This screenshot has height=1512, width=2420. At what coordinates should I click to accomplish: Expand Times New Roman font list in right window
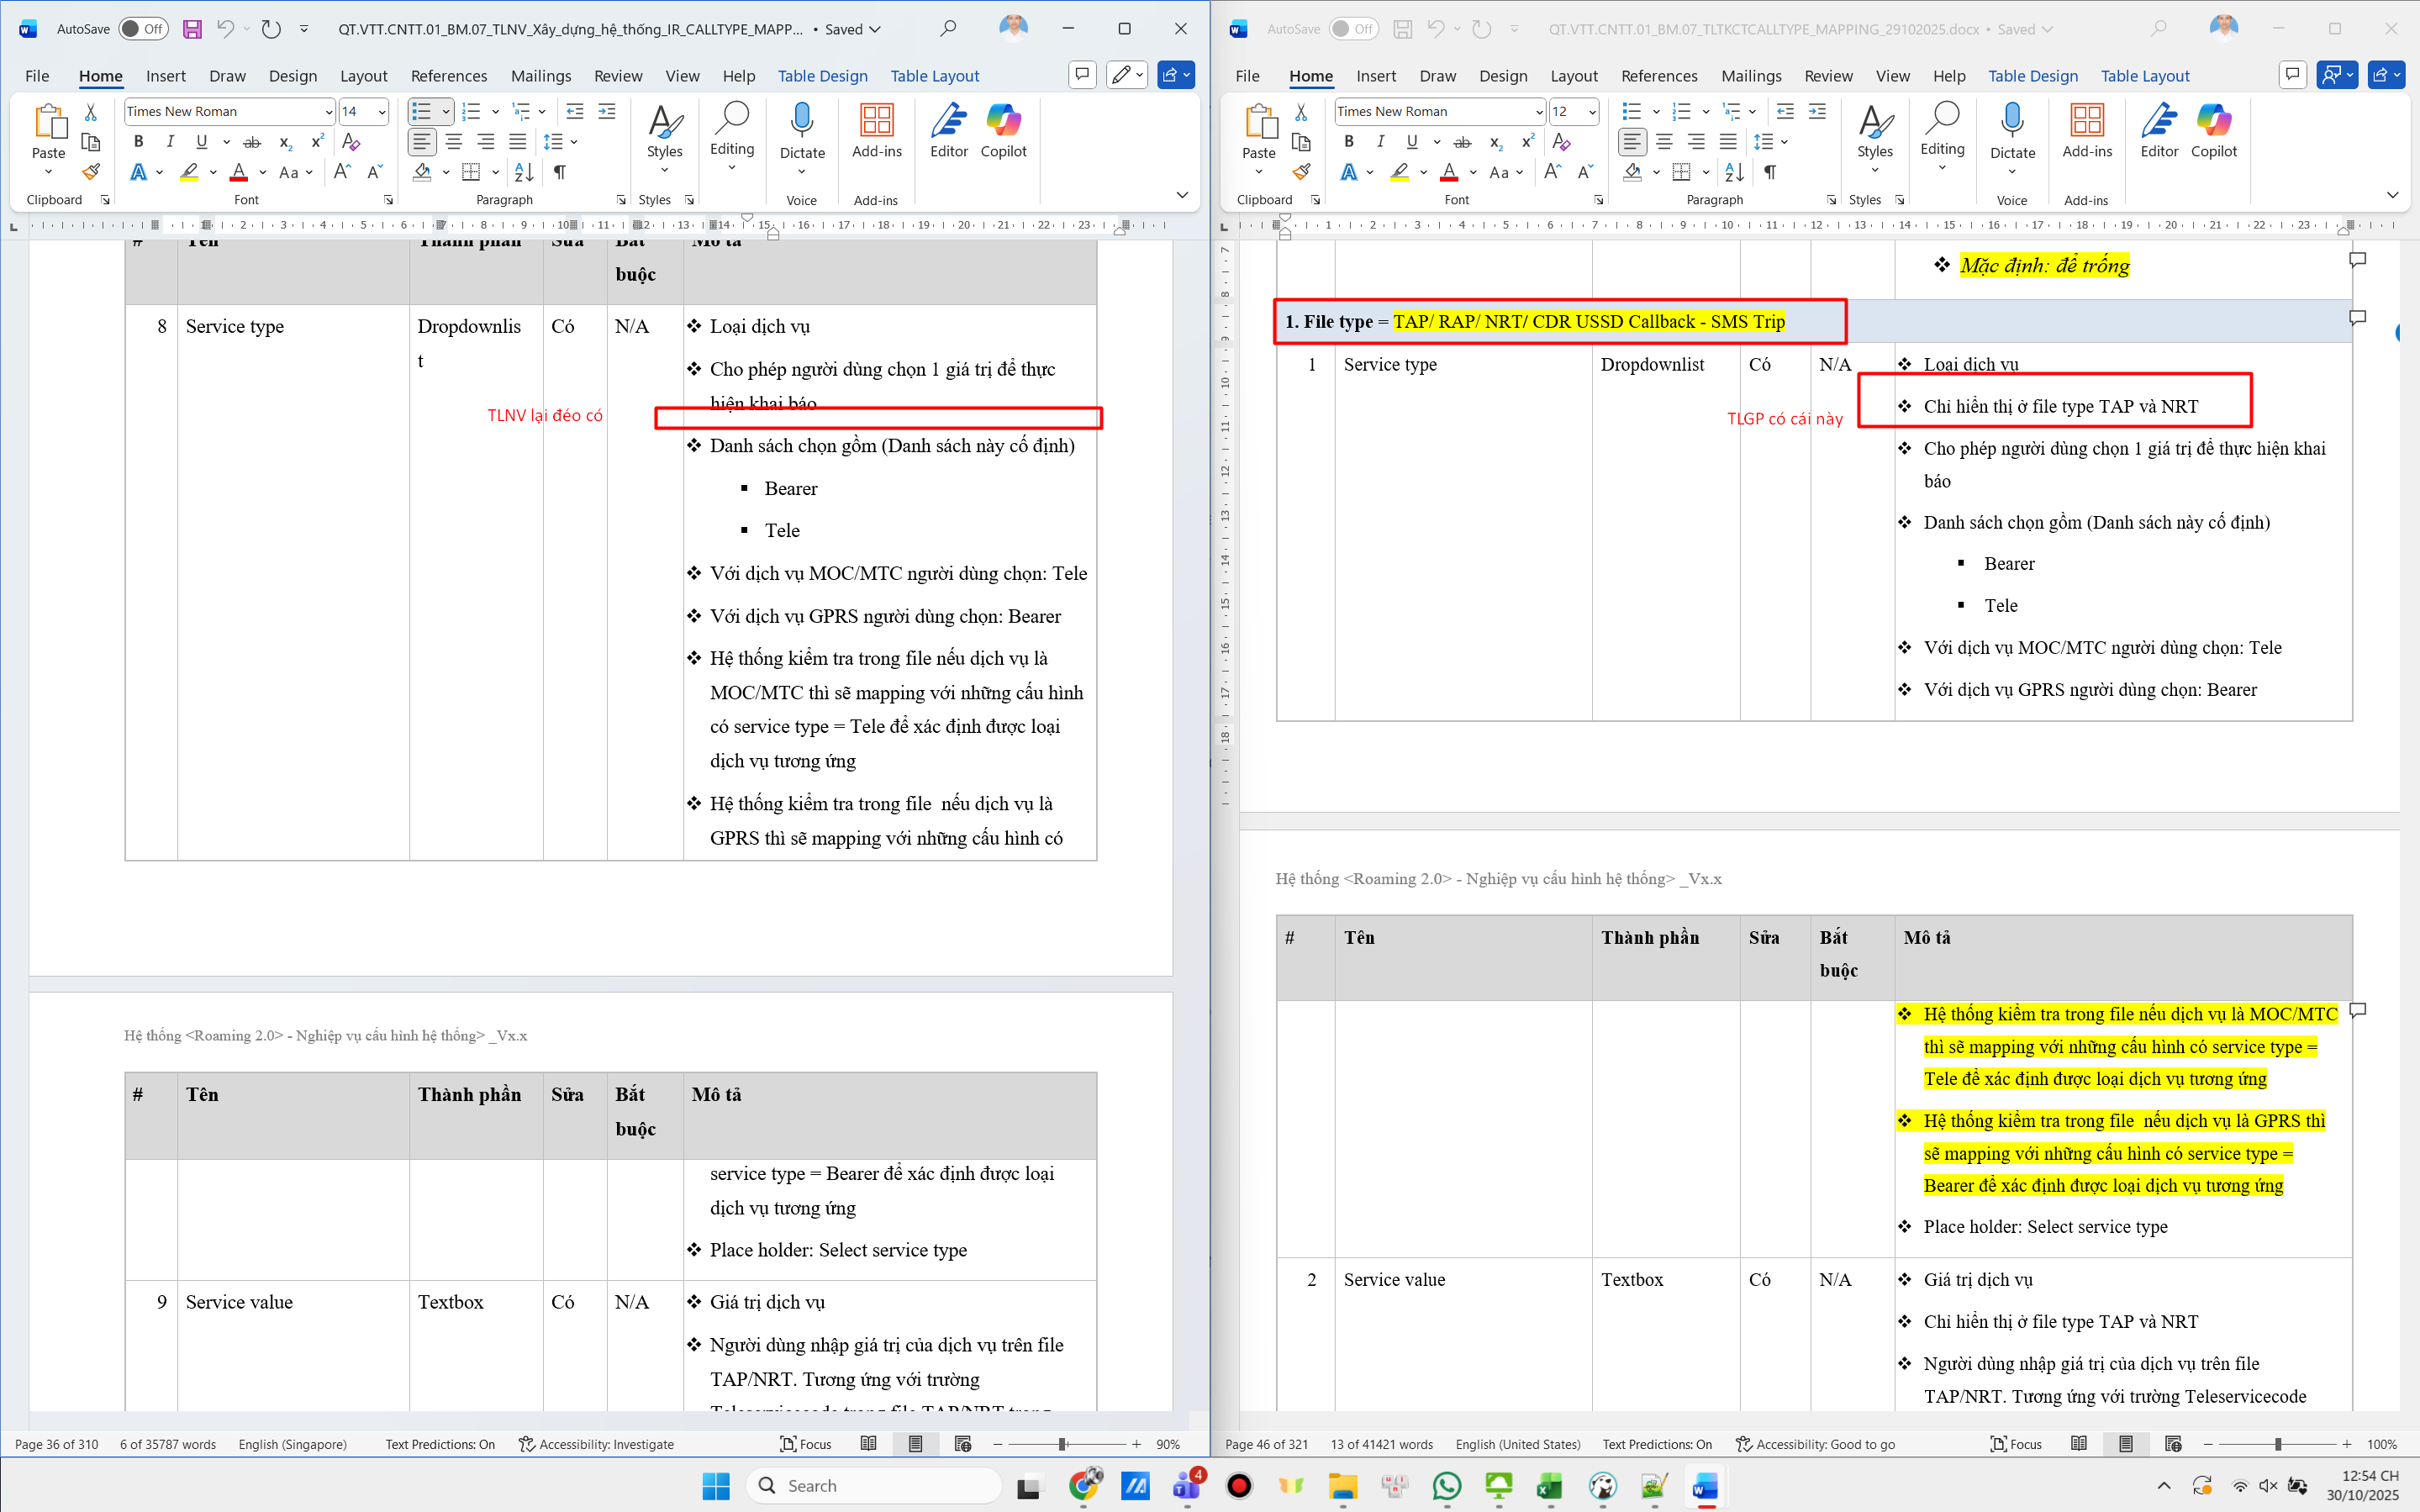1539,112
